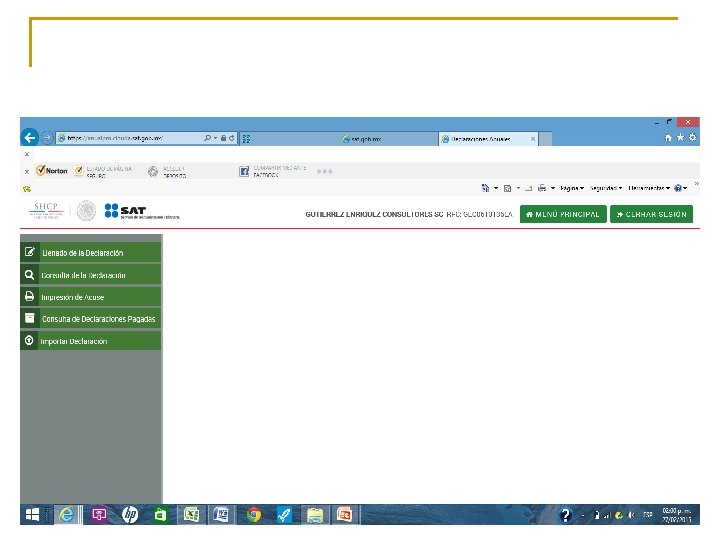Focus the sat.gob.mx address bar
The width and height of the screenshot is (720, 540).
pyautogui.click(x=131, y=138)
